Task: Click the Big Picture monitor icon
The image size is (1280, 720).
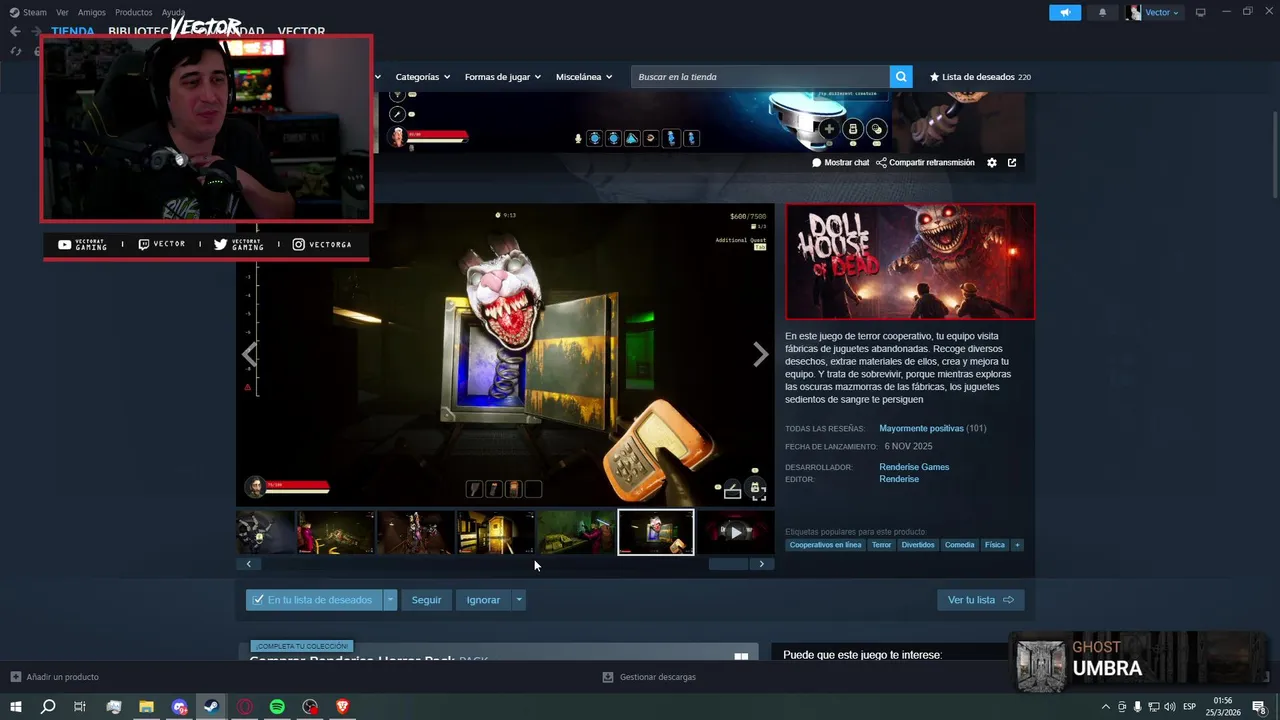Action: [1201, 12]
